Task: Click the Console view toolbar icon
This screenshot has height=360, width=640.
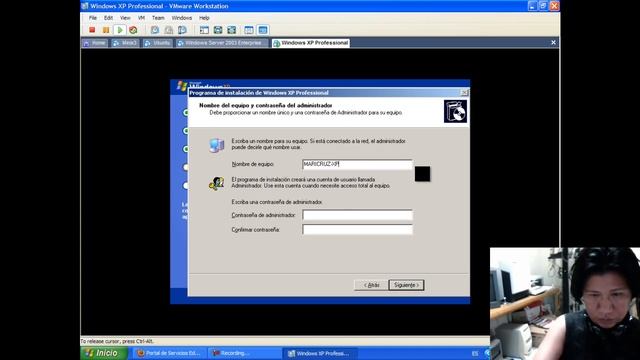Action: coord(262,30)
